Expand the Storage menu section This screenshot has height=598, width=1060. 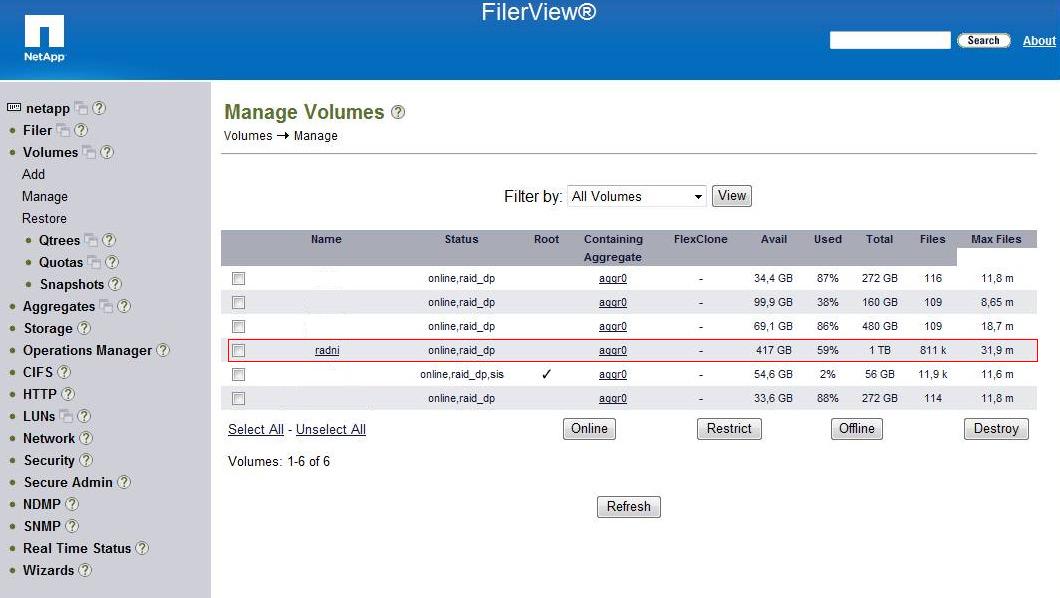(x=48, y=328)
